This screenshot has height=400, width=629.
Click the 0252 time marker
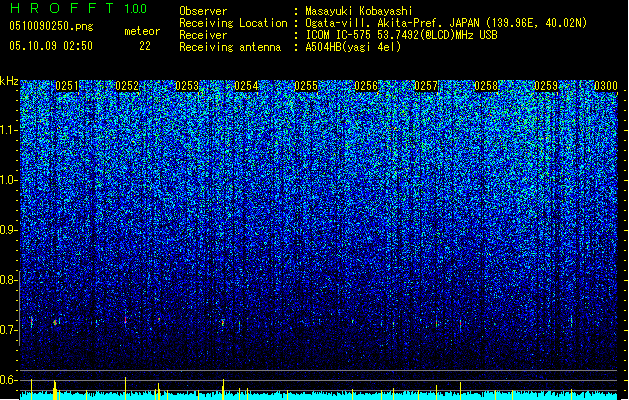[x=127, y=86]
